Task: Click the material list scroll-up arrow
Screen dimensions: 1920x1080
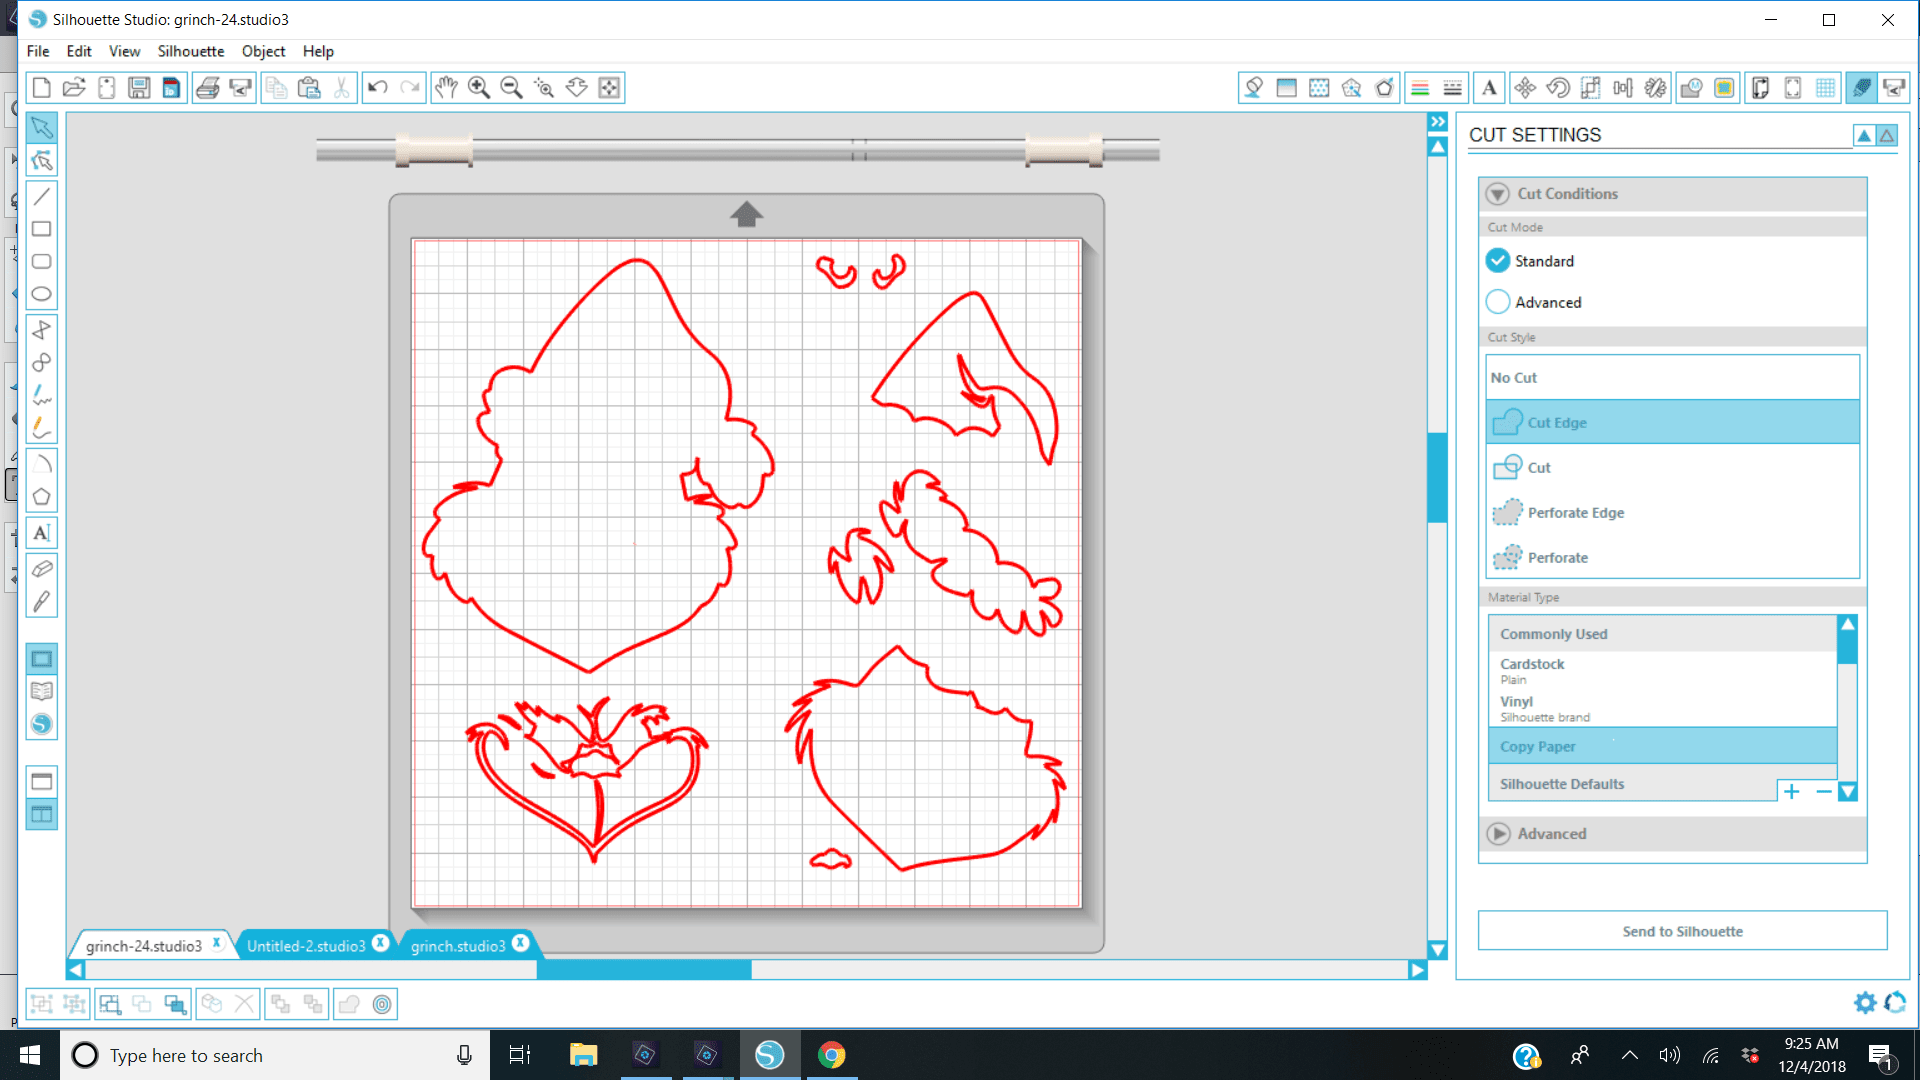Action: pyautogui.click(x=1847, y=624)
